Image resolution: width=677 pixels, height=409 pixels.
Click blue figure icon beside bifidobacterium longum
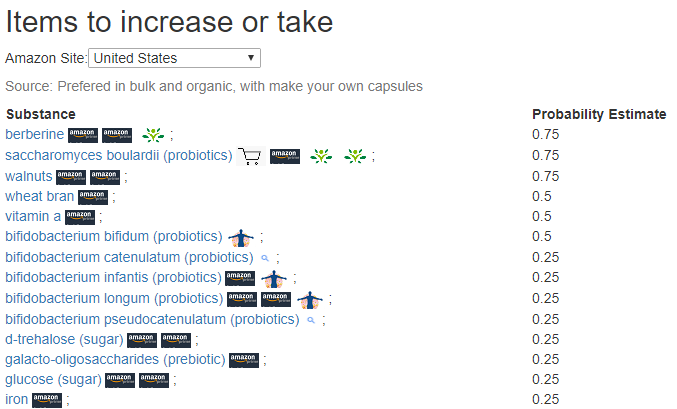tap(311, 298)
